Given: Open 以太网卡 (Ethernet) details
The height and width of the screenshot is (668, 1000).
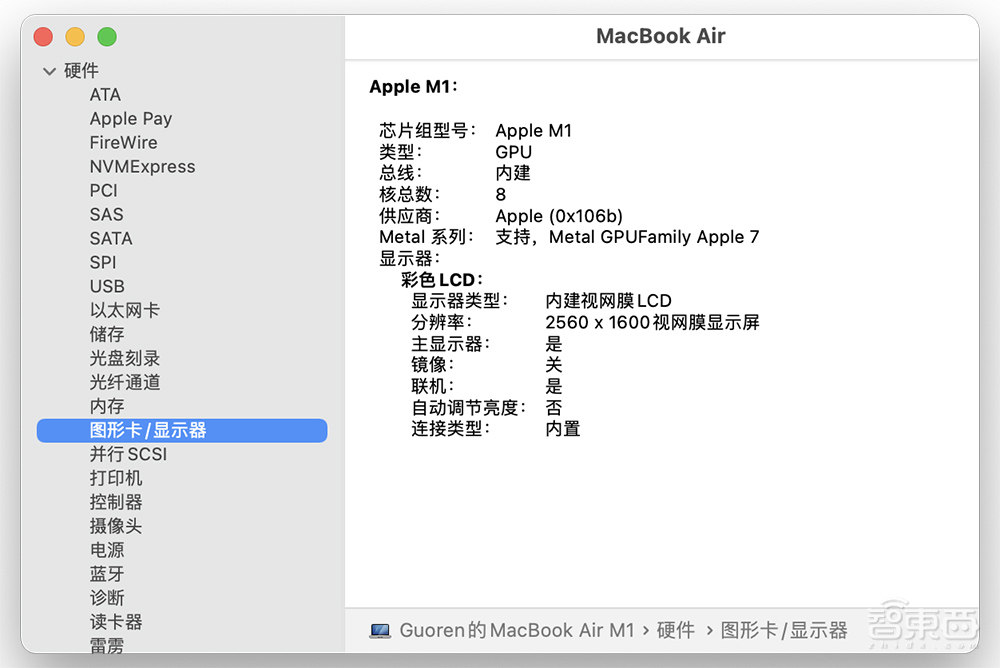Looking at the screenshot, I should [125, 310].
